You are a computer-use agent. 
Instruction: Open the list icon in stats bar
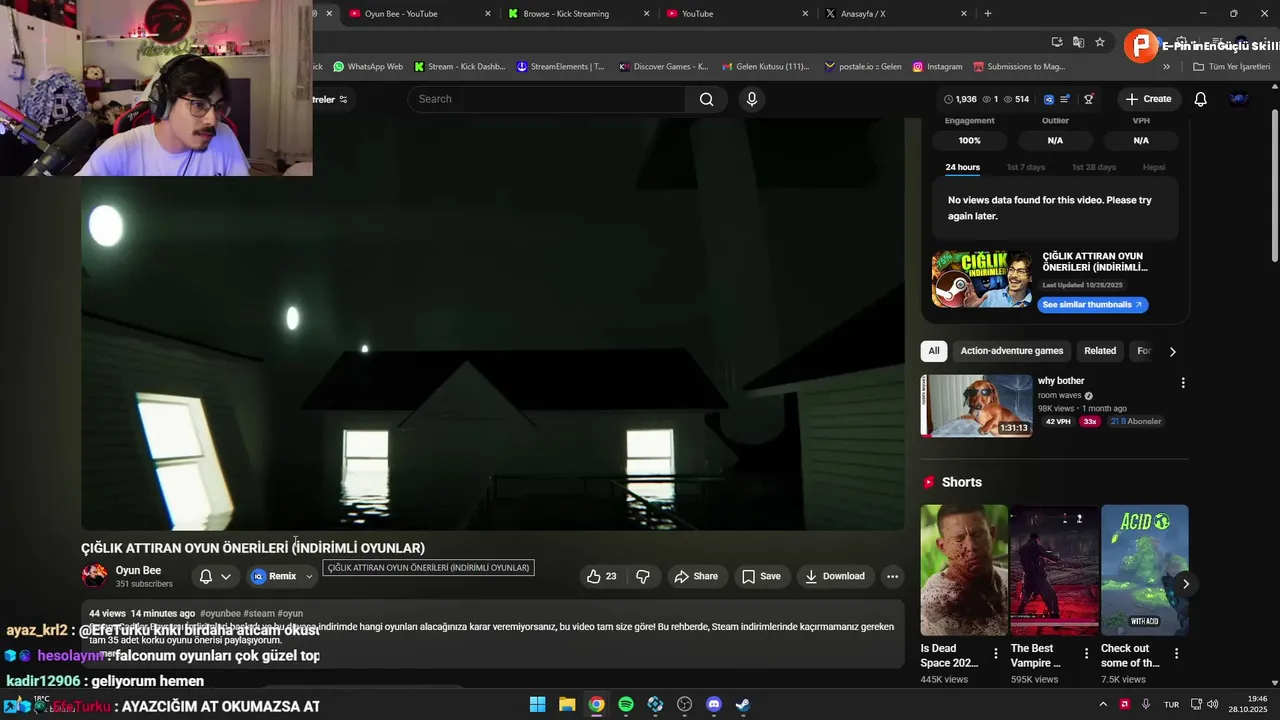[1066, 99]
